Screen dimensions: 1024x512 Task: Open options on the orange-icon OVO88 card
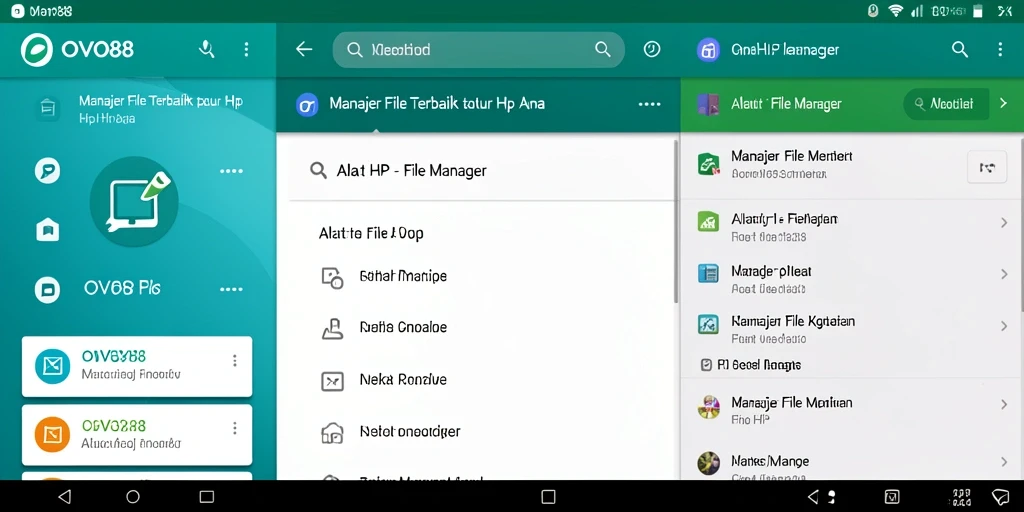click(x=234, y=428)
